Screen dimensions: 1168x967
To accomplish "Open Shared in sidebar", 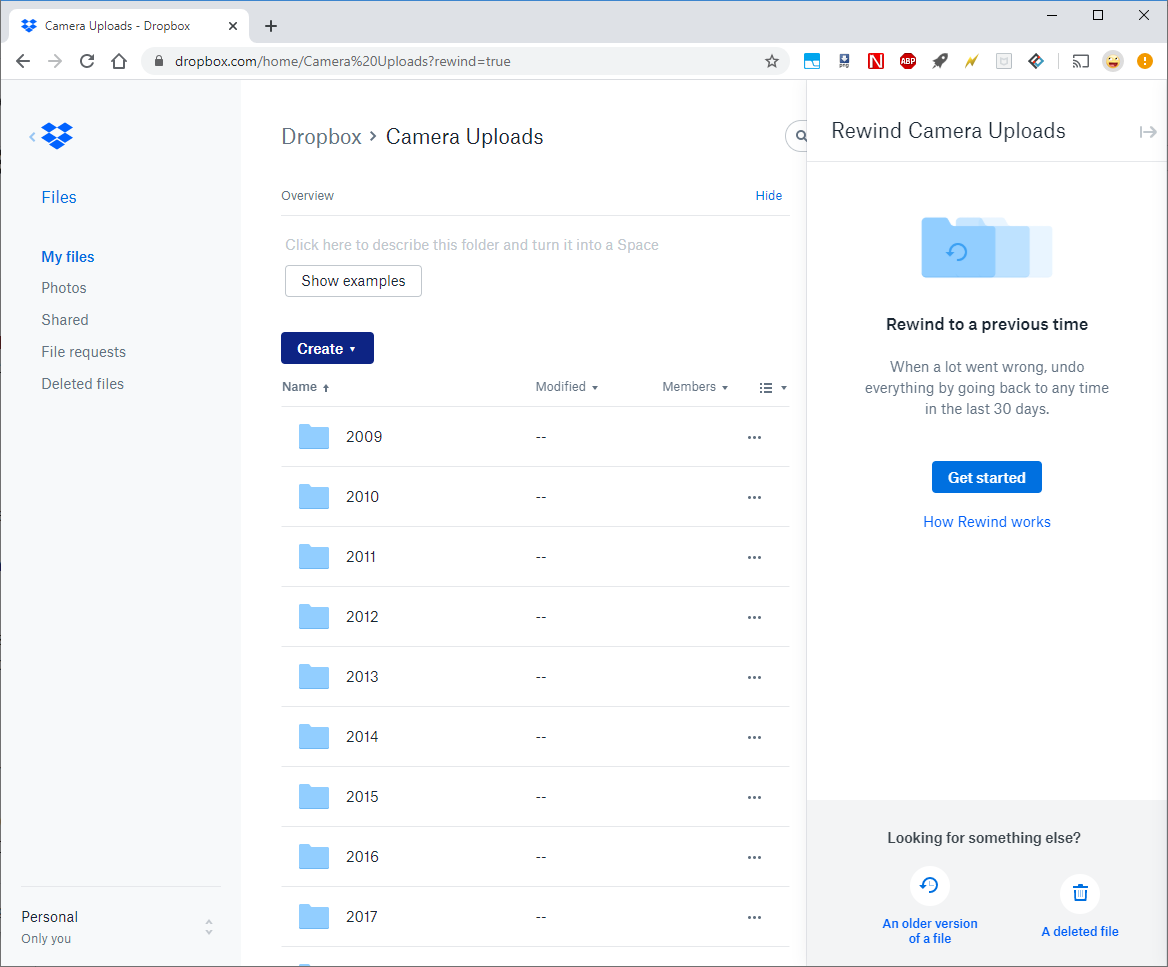I will tap(65, 320).
